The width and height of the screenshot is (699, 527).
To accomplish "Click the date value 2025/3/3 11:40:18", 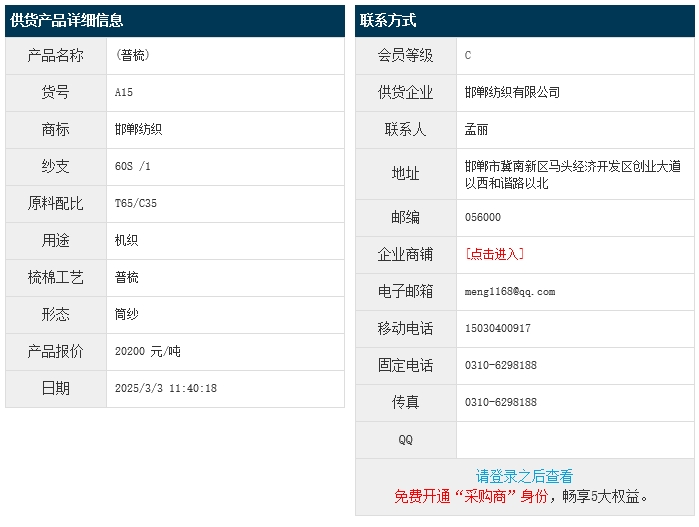I will pyautogui.click(x=166, y=388).
